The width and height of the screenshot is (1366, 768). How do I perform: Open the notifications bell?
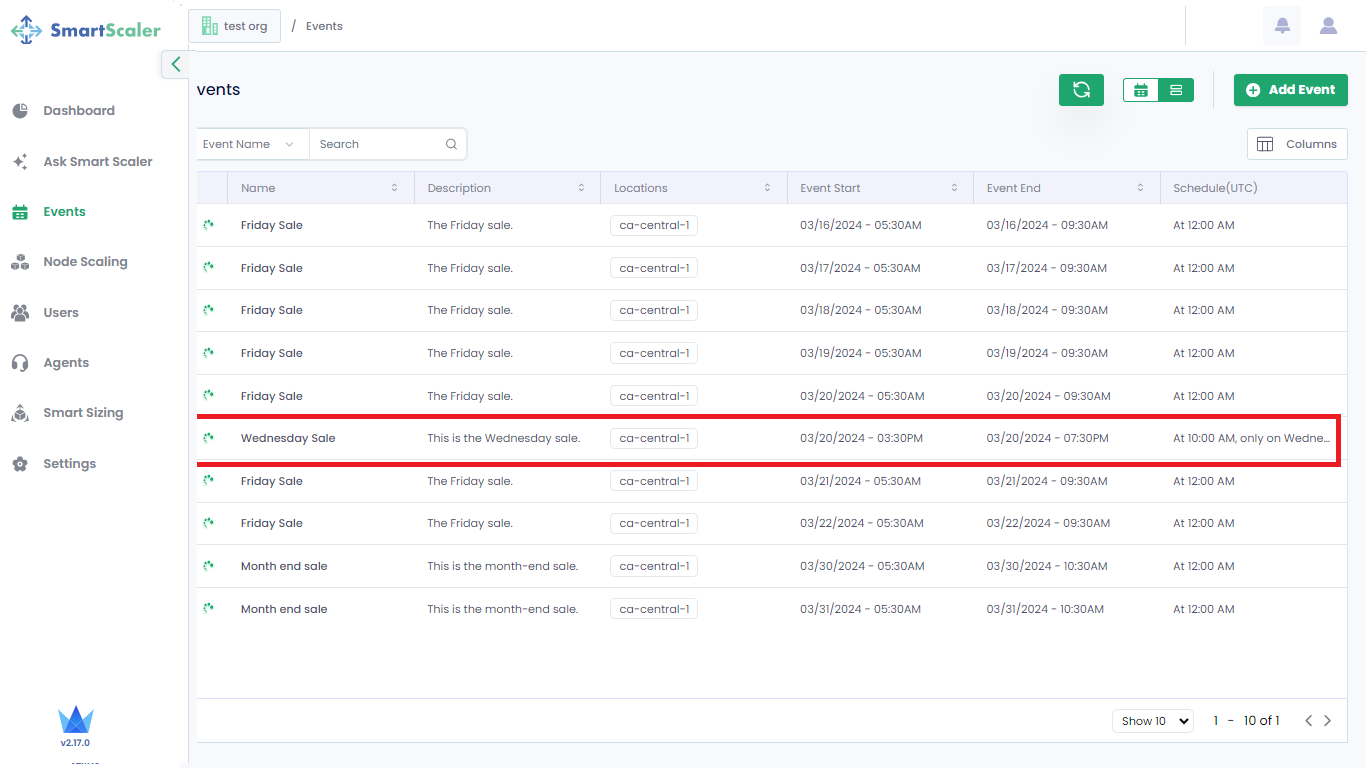1282,26
